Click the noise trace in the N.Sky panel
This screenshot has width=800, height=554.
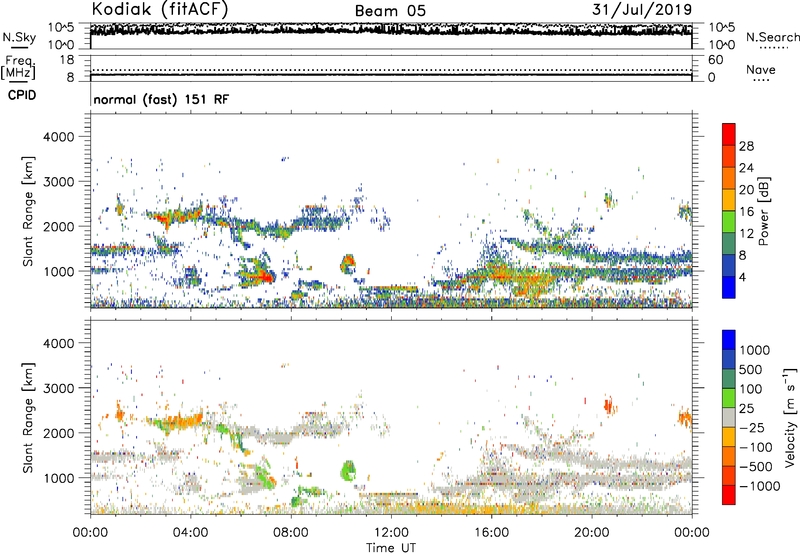[391, 30]
